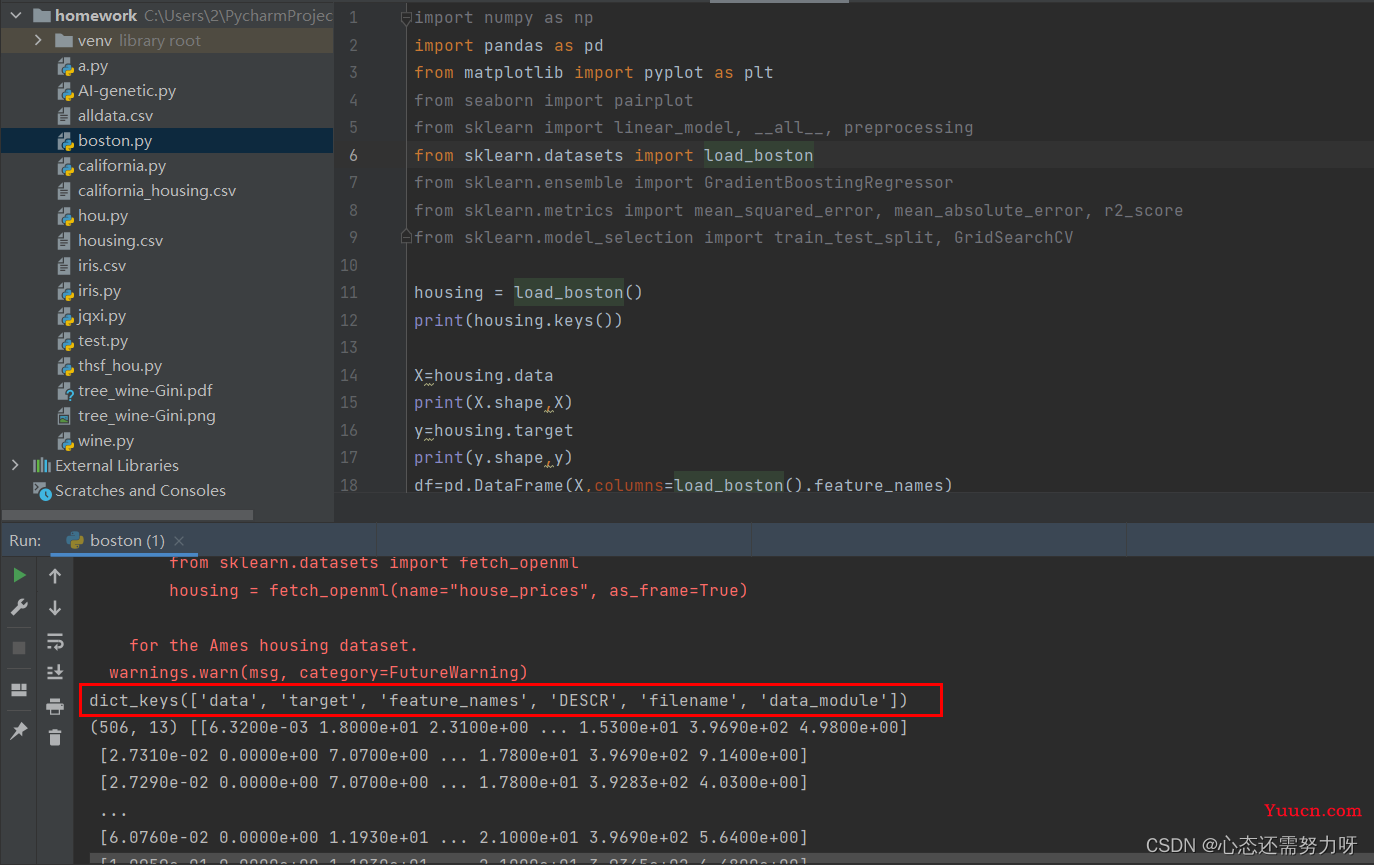
Task: Click 'y=housing.target' code line
Action: [494, 430]
